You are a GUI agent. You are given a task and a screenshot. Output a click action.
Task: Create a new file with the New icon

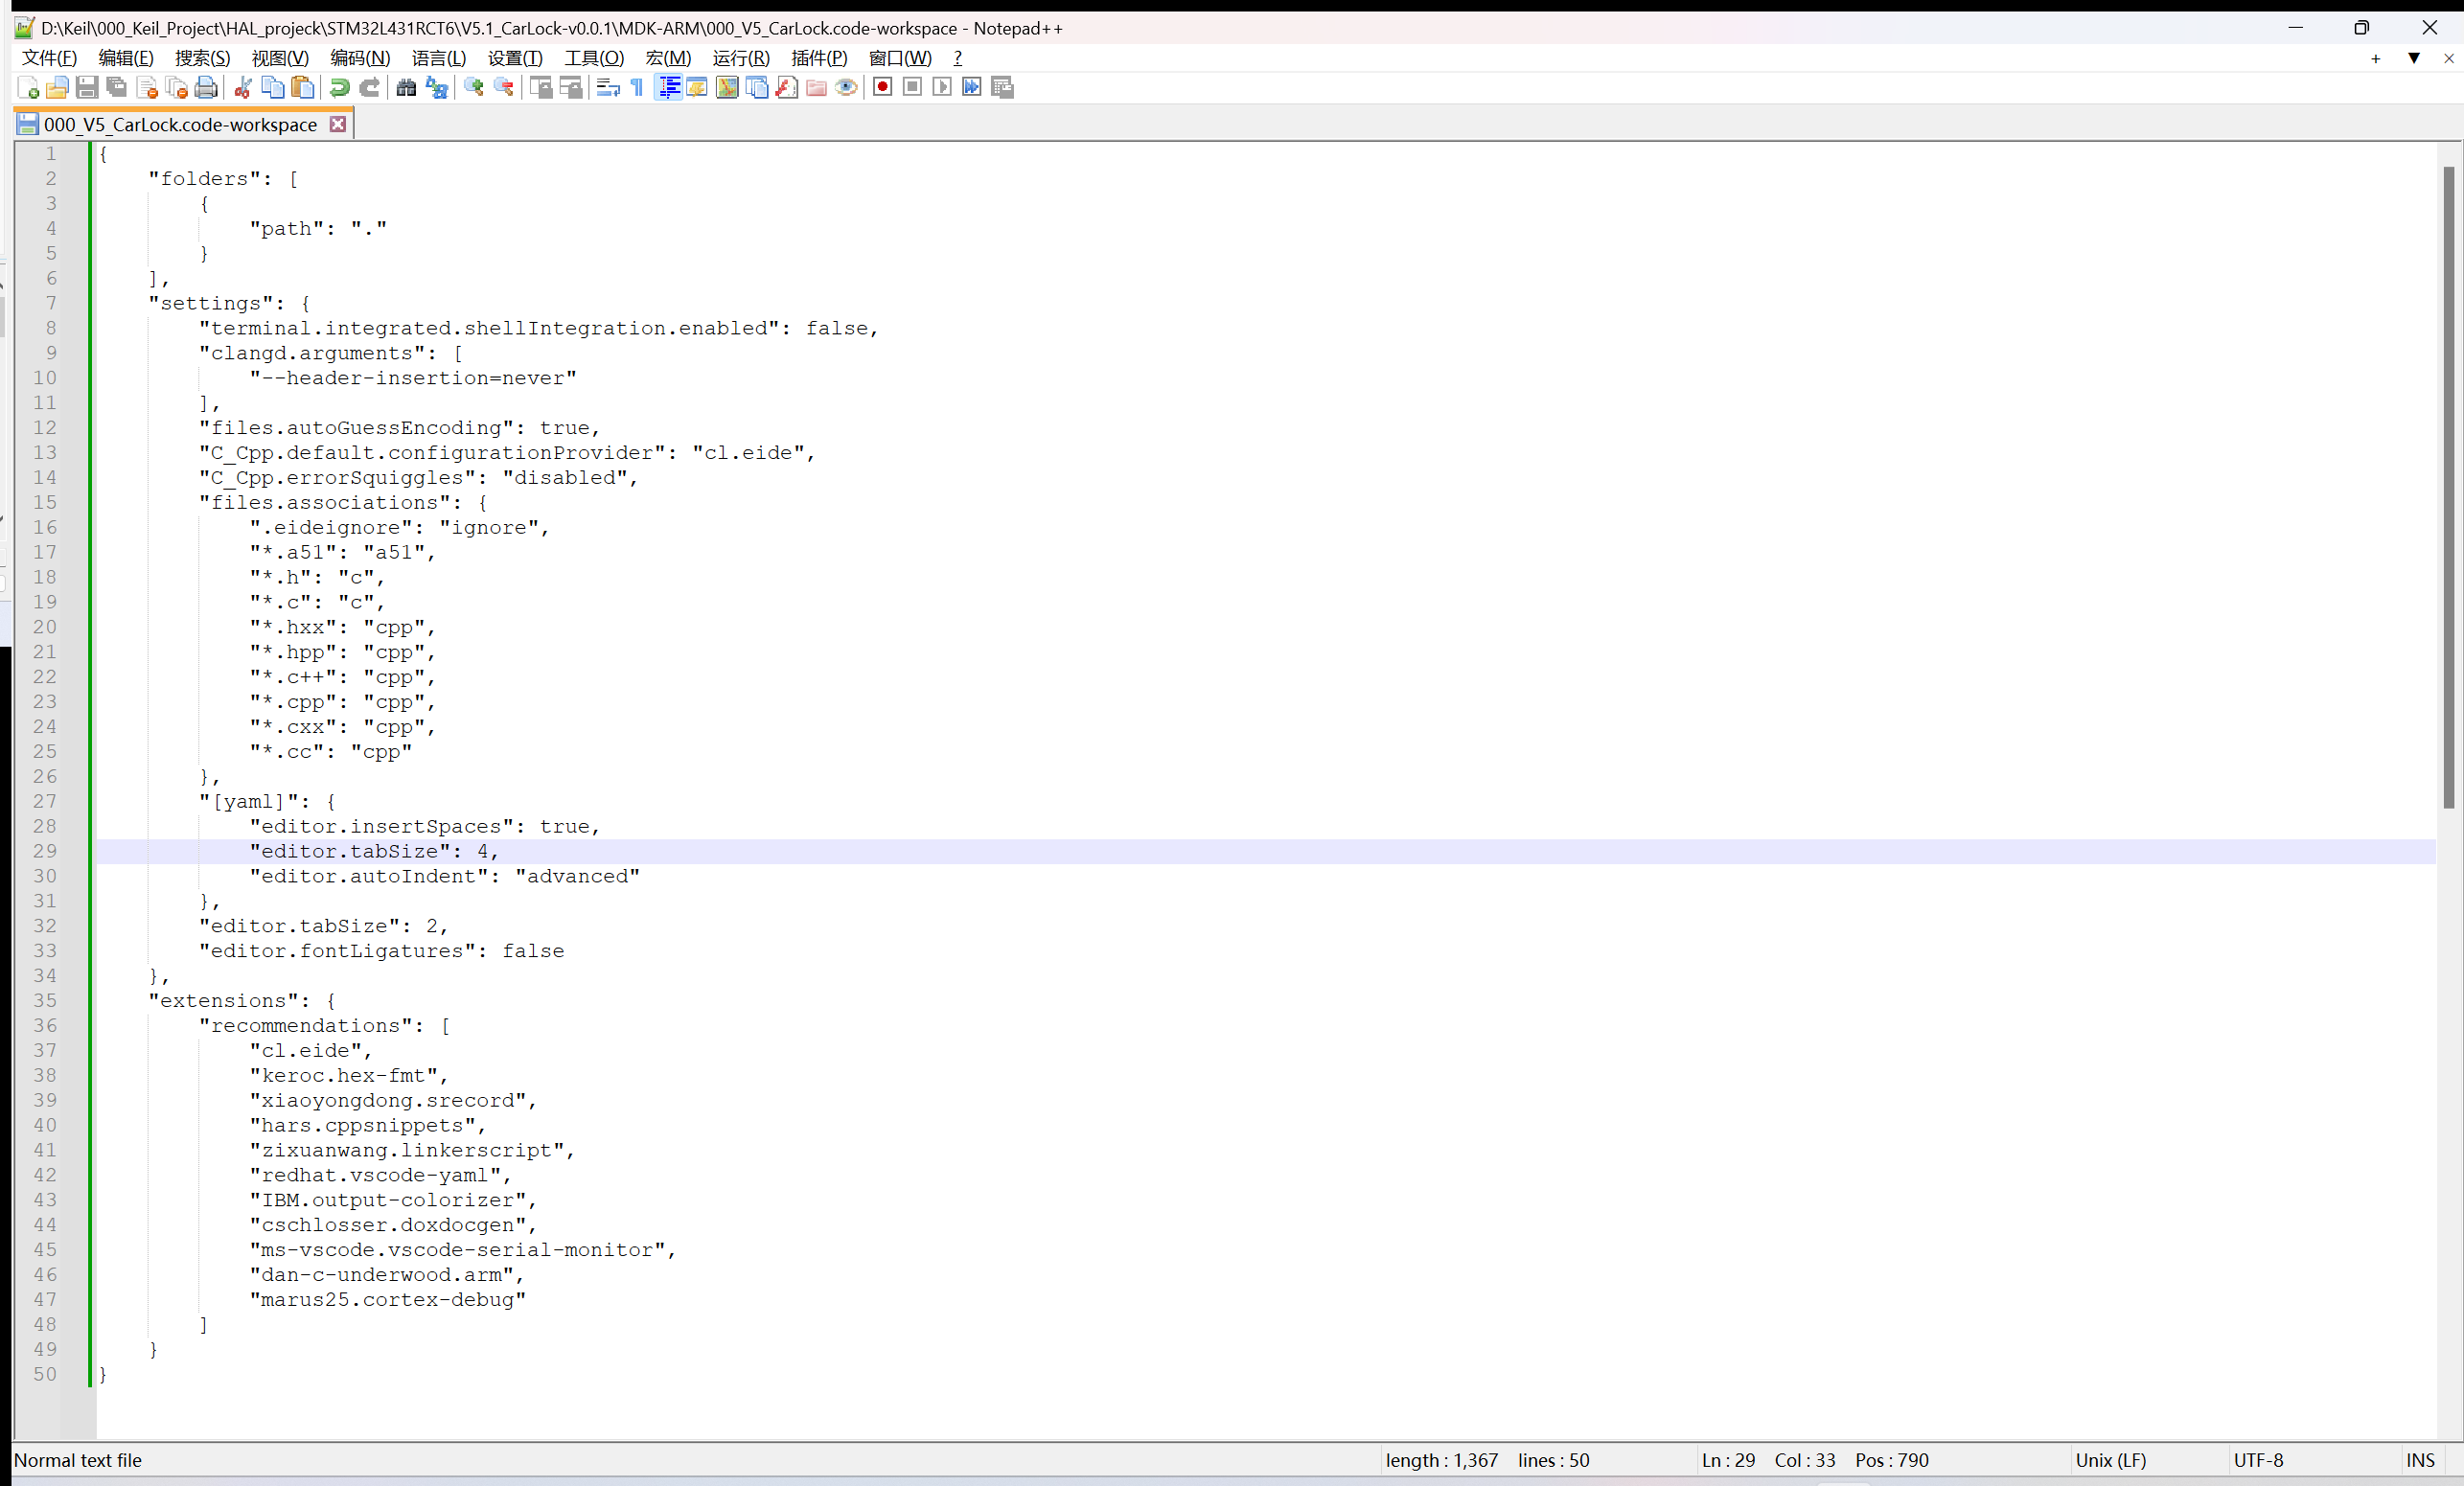pos(28,88)
